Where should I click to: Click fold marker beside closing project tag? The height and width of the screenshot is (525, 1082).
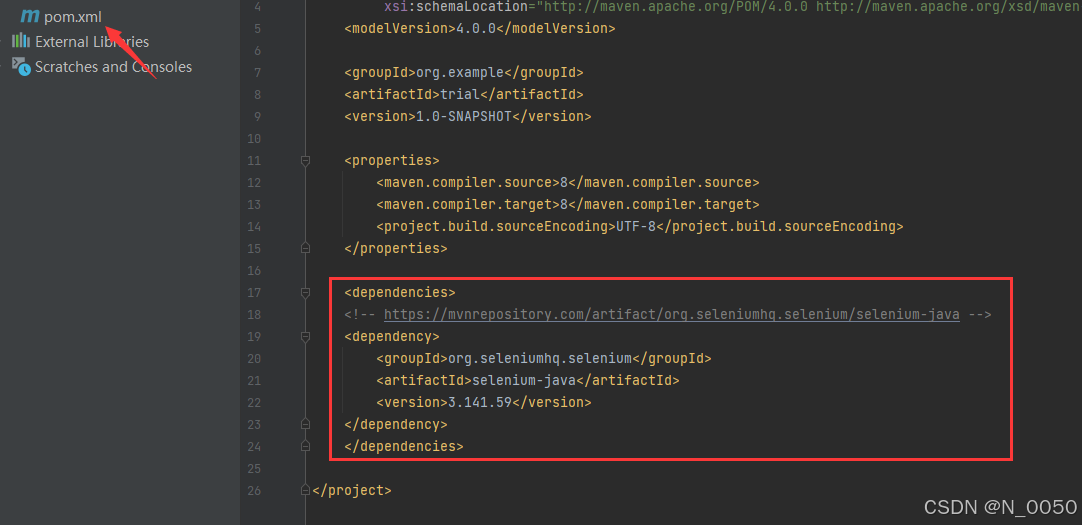coord(305,490)
